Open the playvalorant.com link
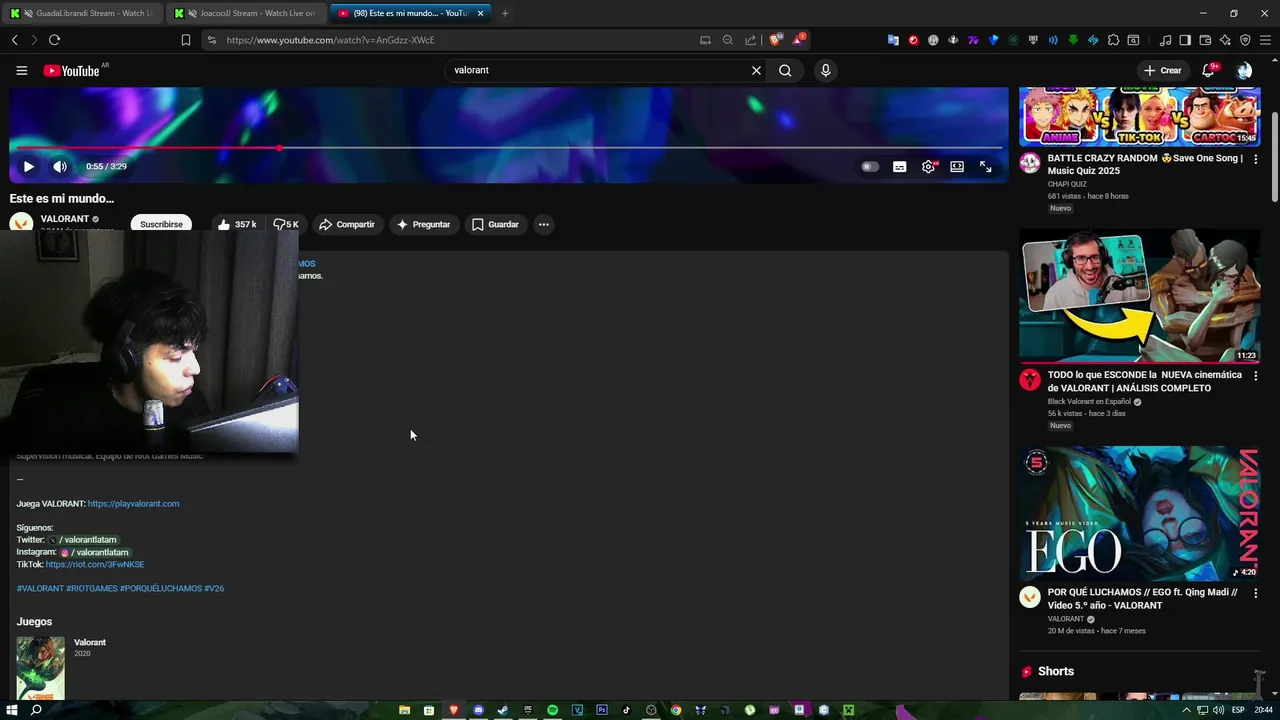Viewport: 1280px width, 720px height. (133, 504)
